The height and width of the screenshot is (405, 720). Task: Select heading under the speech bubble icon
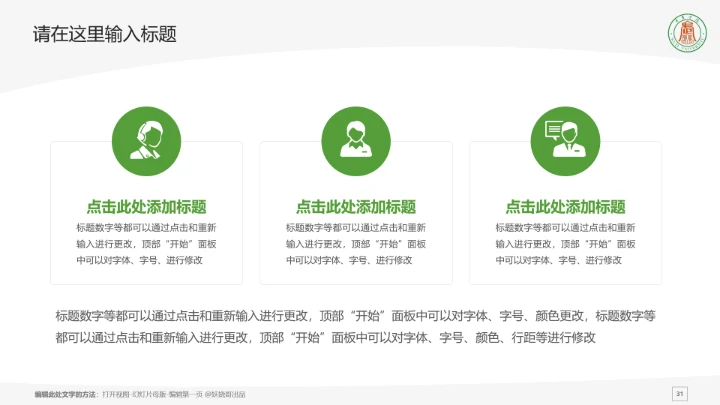tap(565, 207)
